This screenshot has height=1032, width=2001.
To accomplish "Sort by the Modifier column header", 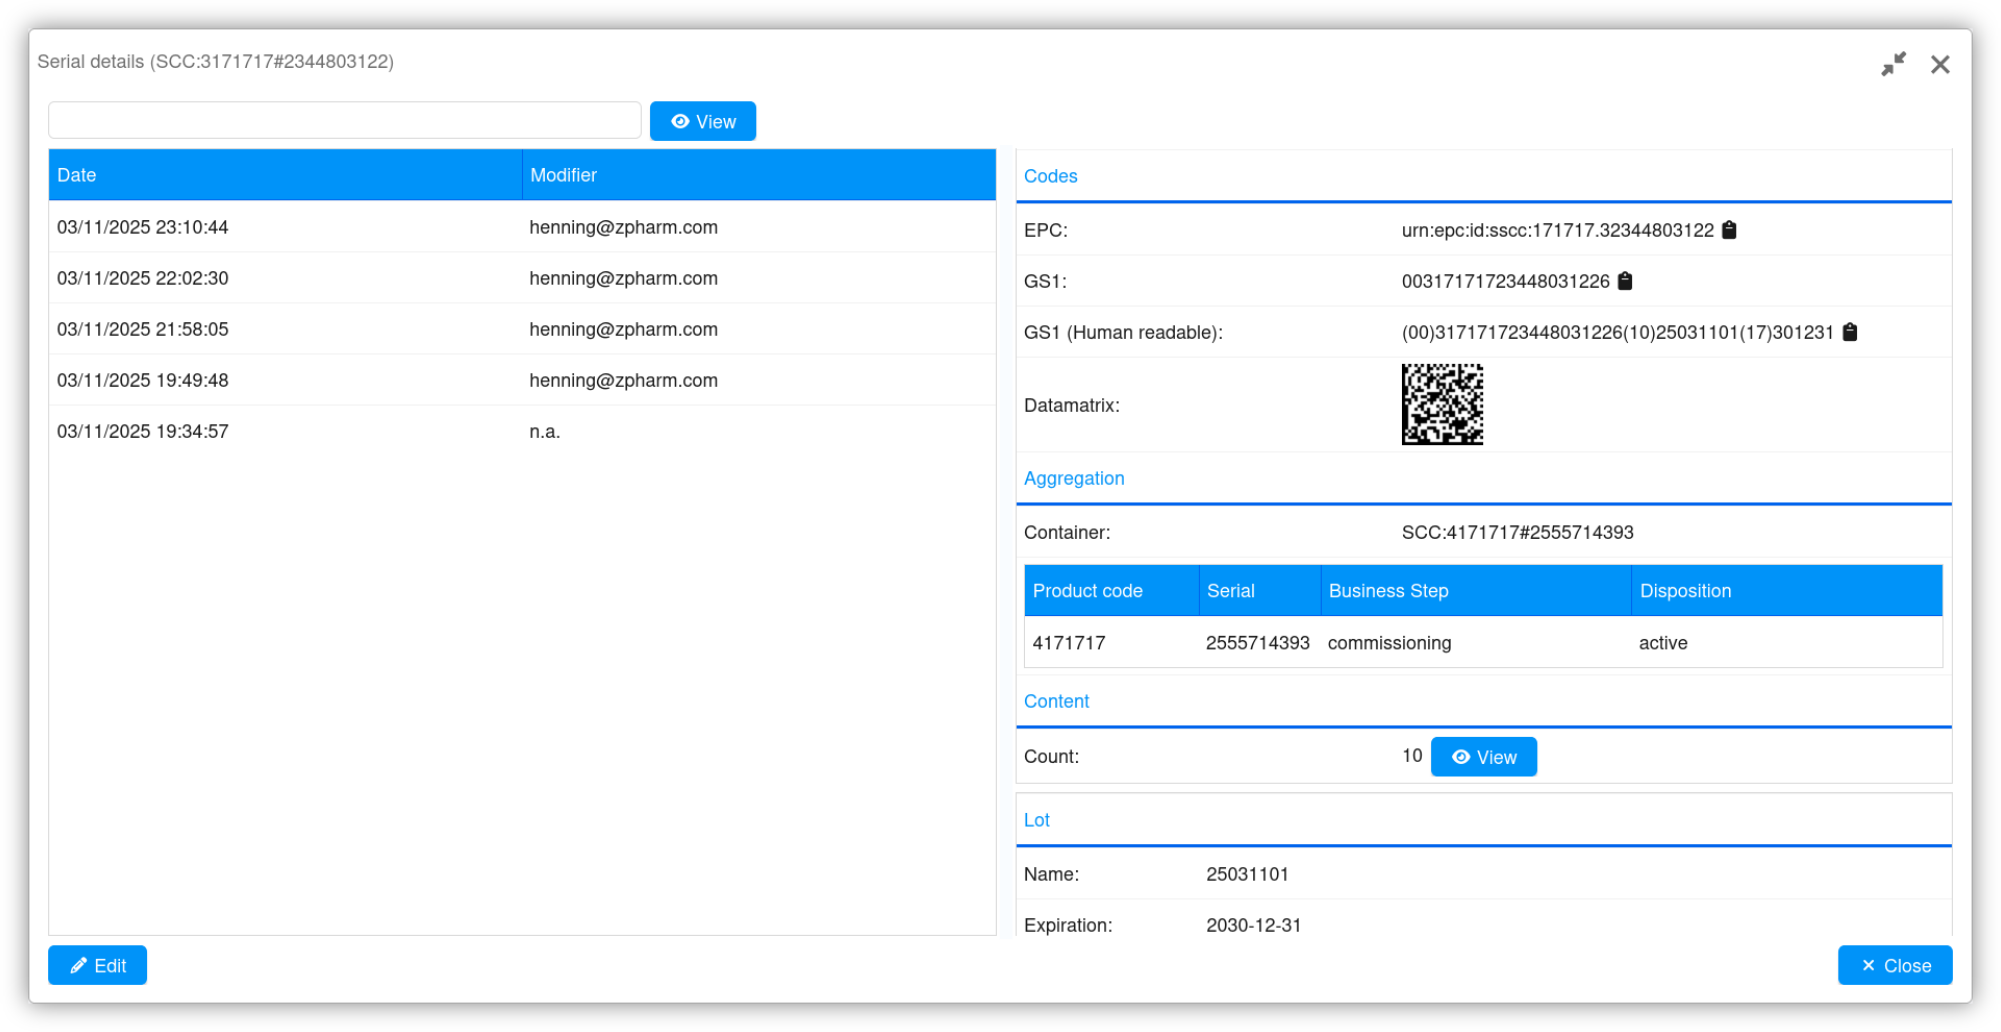I will (758, 175).
